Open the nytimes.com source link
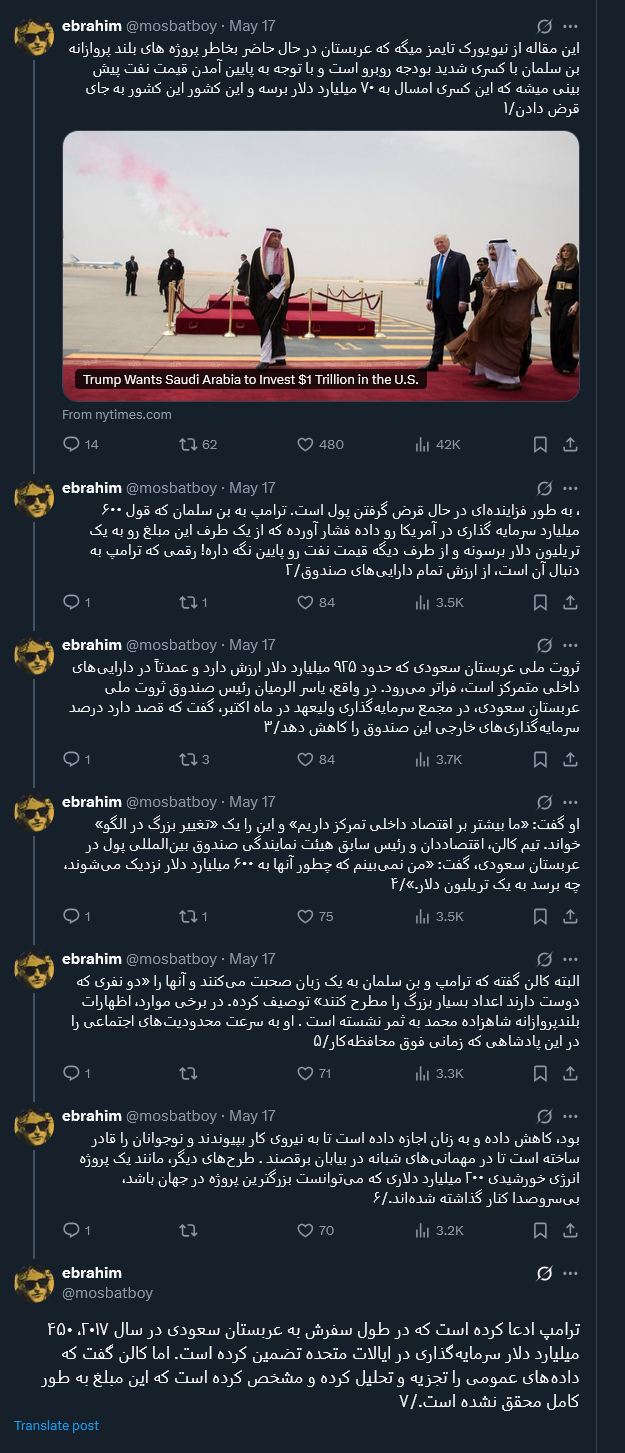The width and height of the screenshot is (625, 1453). pos(103,414)
